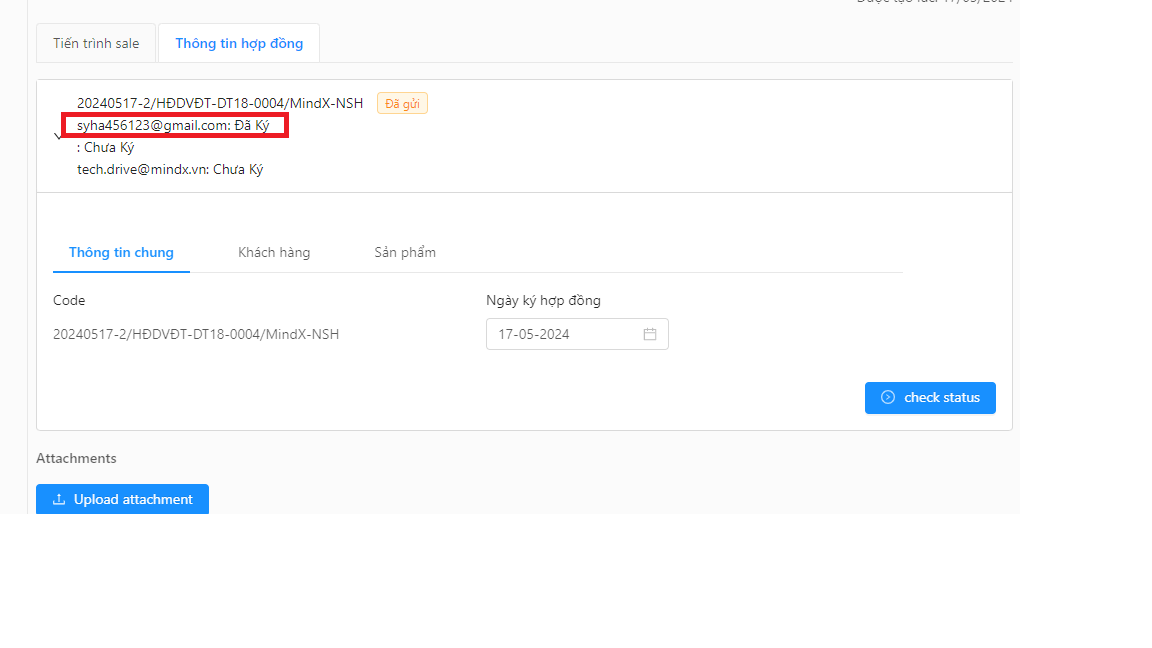Viewport: 1152px width, 648px height.
Task: Focus the Ngày ký hợp đồng date field
Action: [566, 334]
